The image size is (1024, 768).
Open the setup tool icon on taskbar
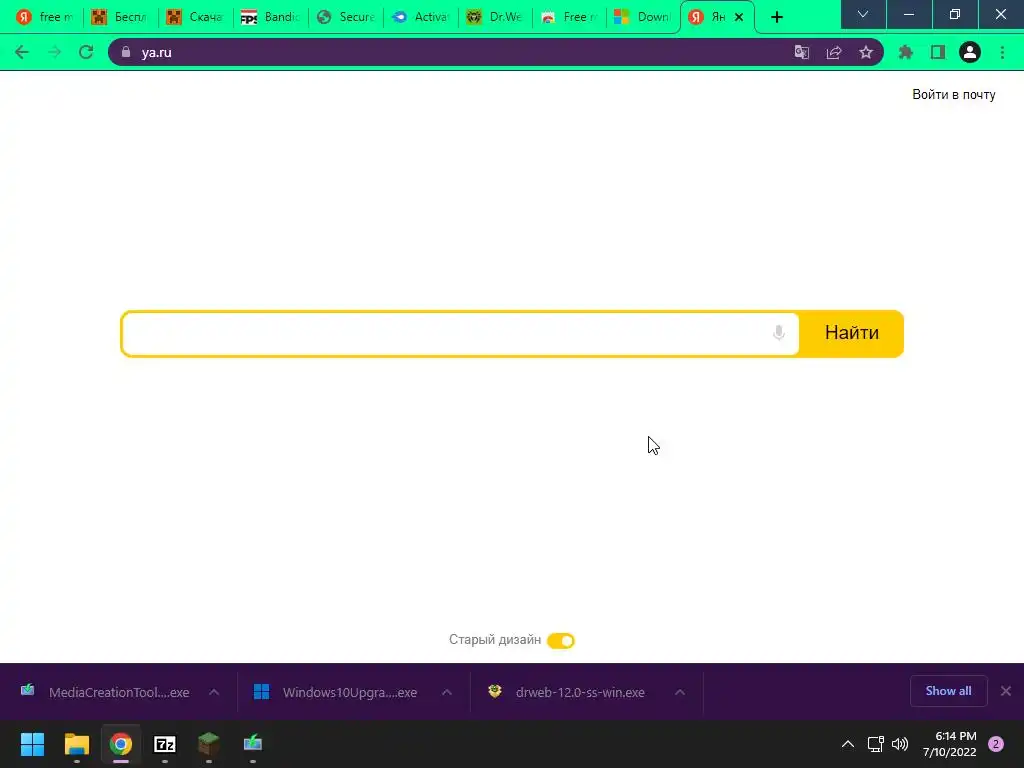tap(253, 744)
